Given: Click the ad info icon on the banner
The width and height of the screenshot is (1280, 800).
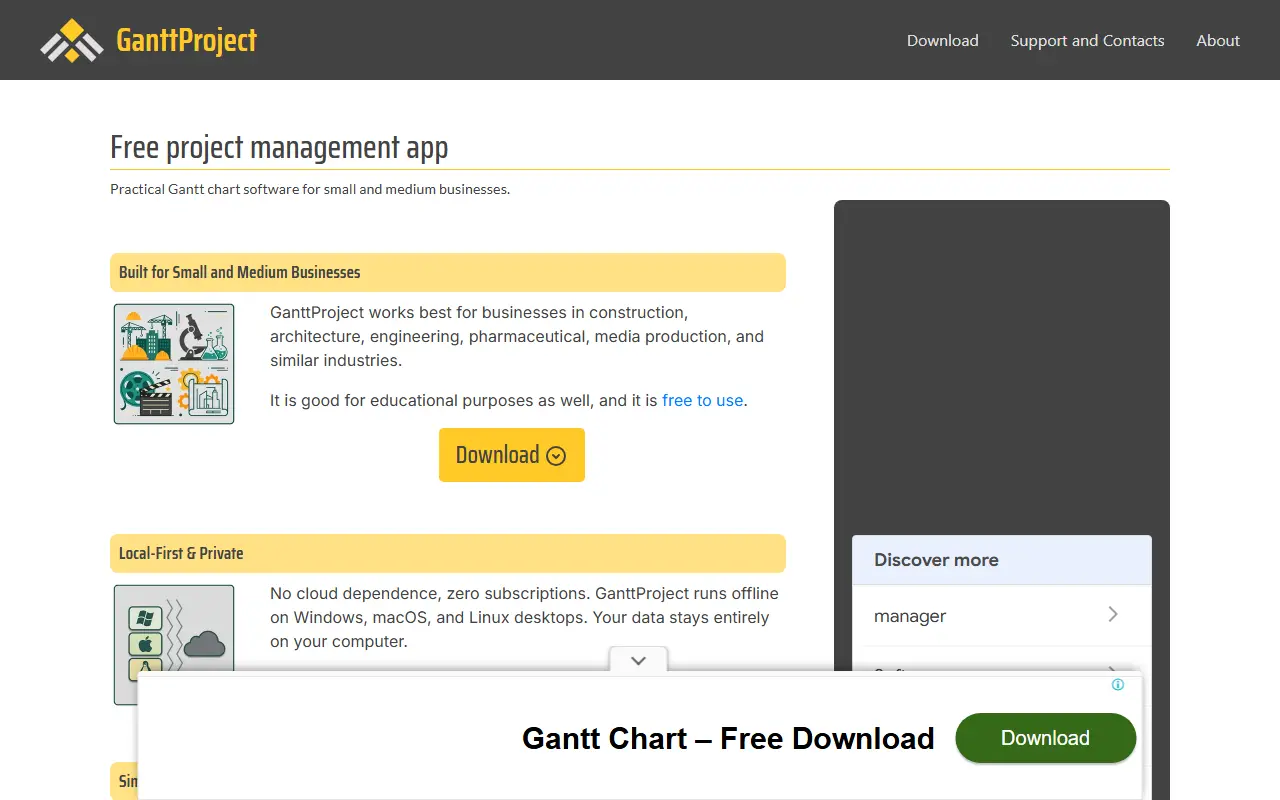Looking at the screenshot, I should [1118, 685].
